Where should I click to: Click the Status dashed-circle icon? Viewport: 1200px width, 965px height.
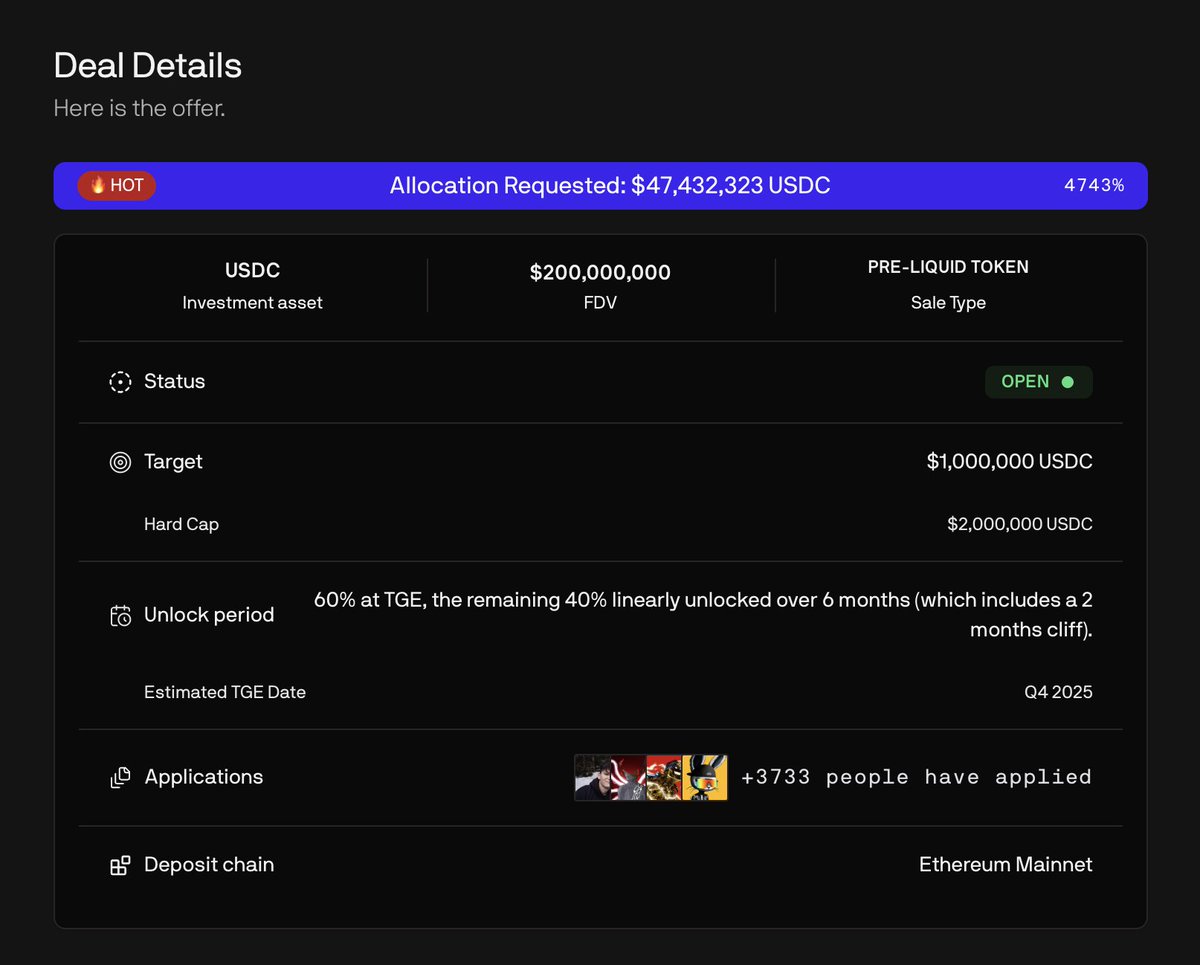pos(120,381)
